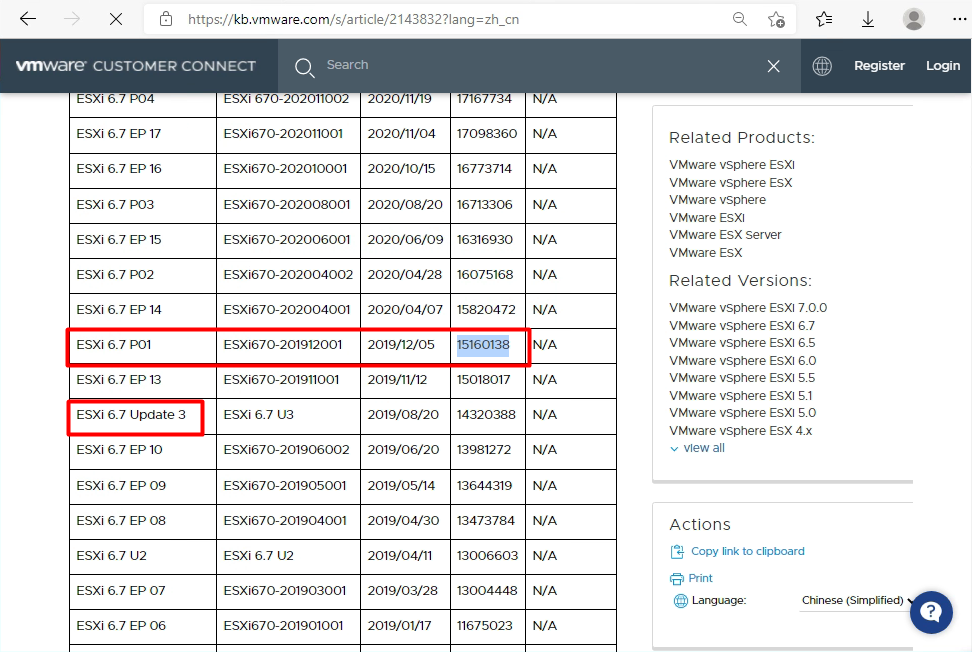Click the search magnifier icon
972x652 pixels.
click(304, 67)
